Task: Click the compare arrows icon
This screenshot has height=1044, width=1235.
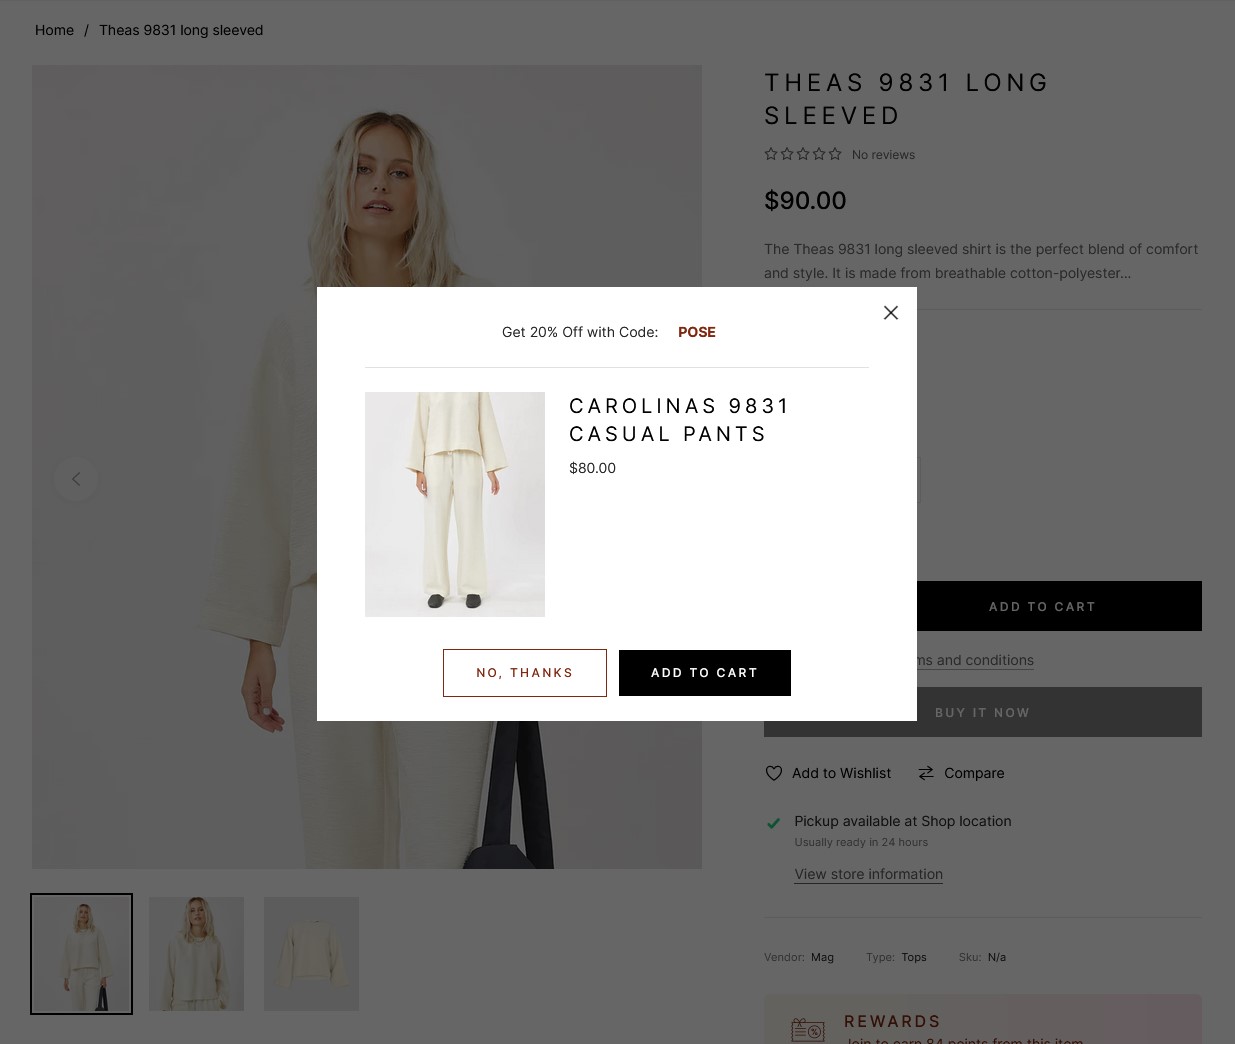Action: 926,773
